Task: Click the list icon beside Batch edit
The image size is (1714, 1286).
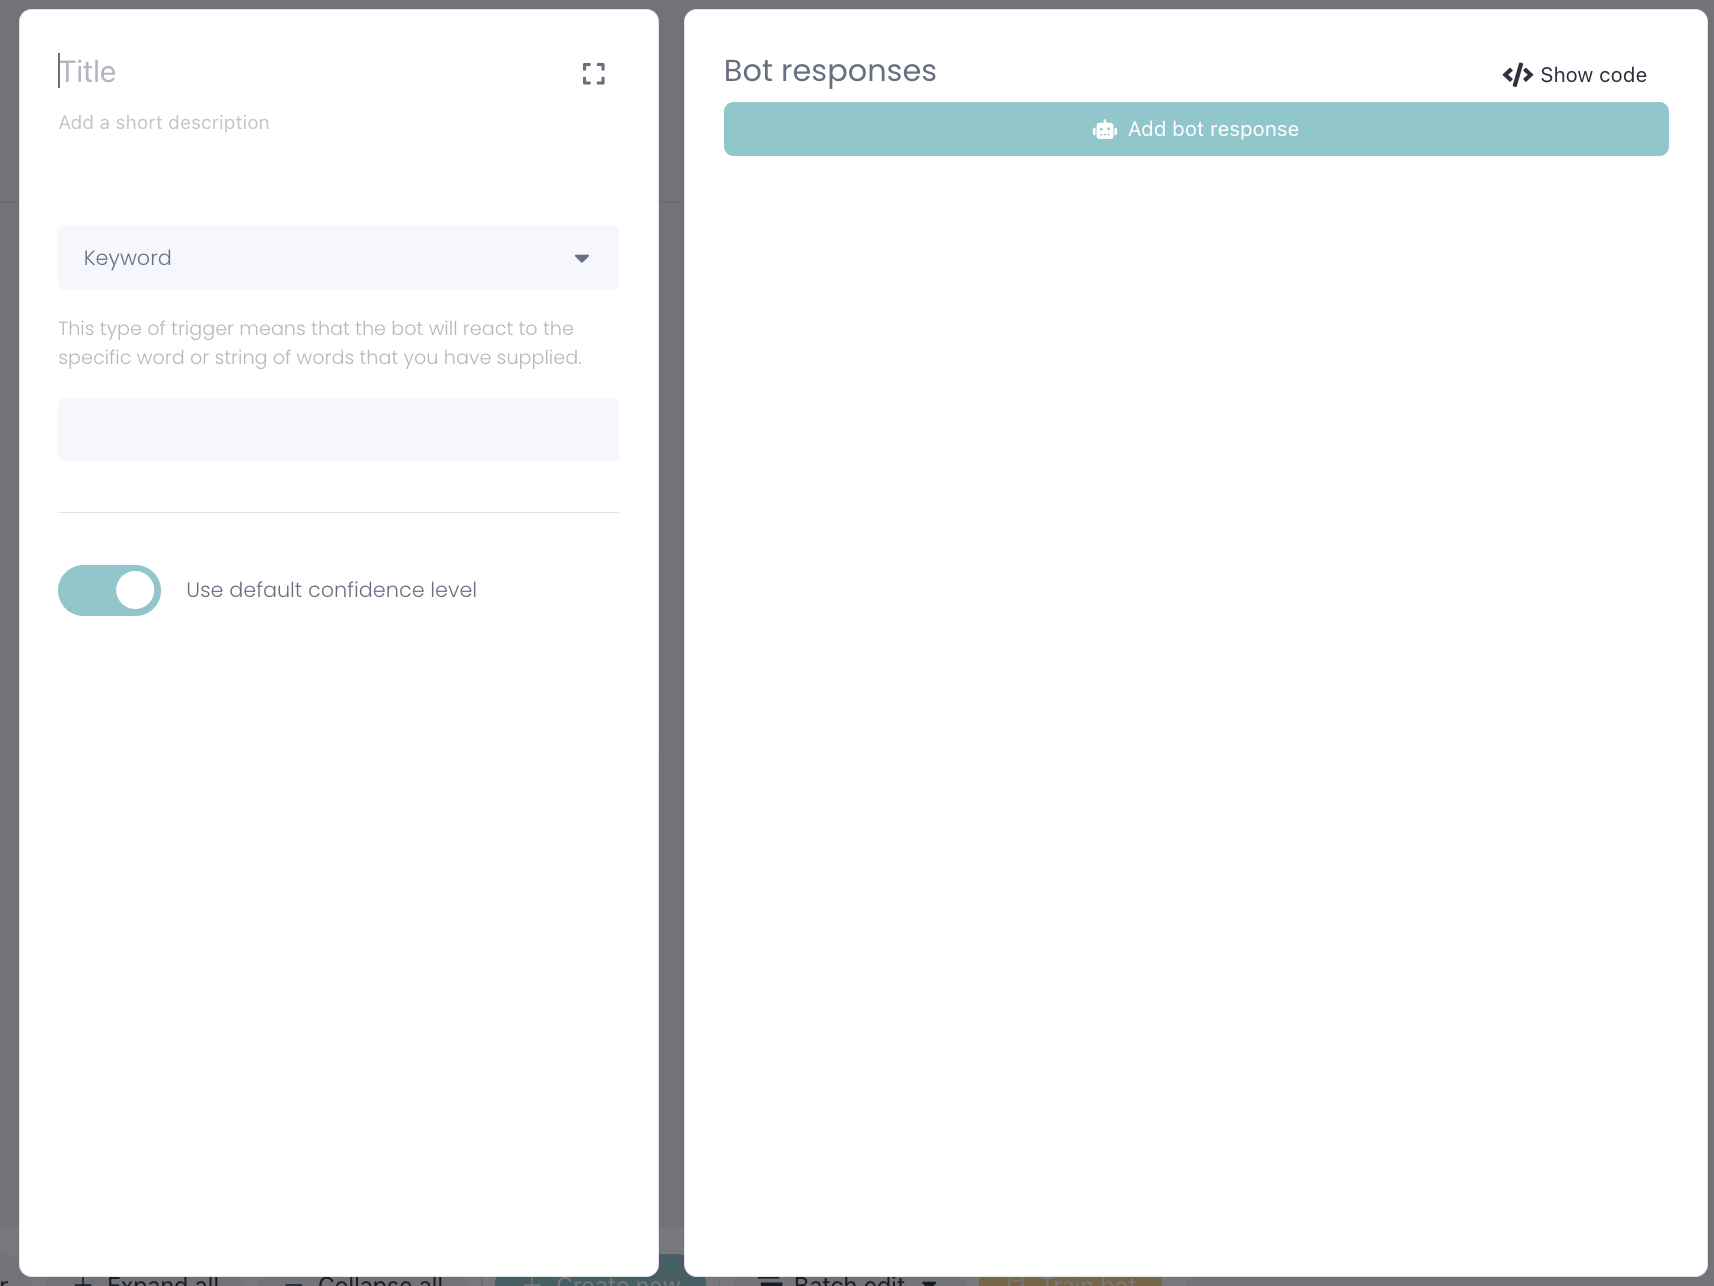Action: click(x=770, y=1281)
